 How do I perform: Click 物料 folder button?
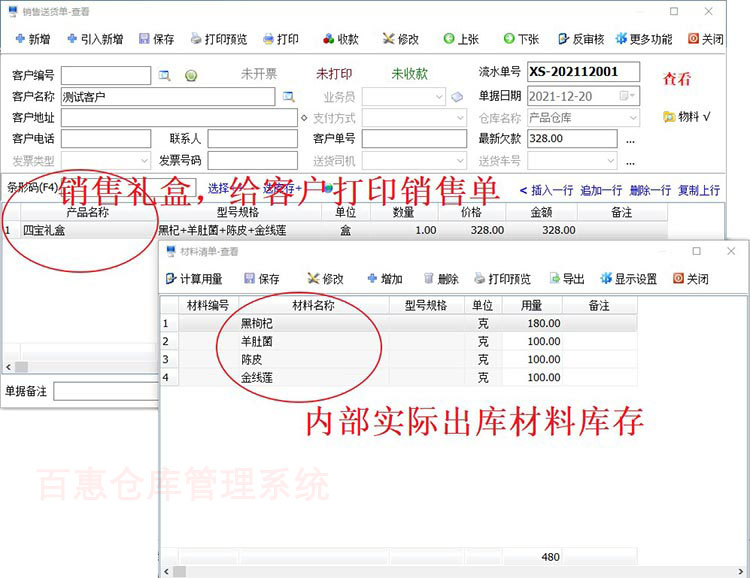pyautogui.click(x=686, y=117)
